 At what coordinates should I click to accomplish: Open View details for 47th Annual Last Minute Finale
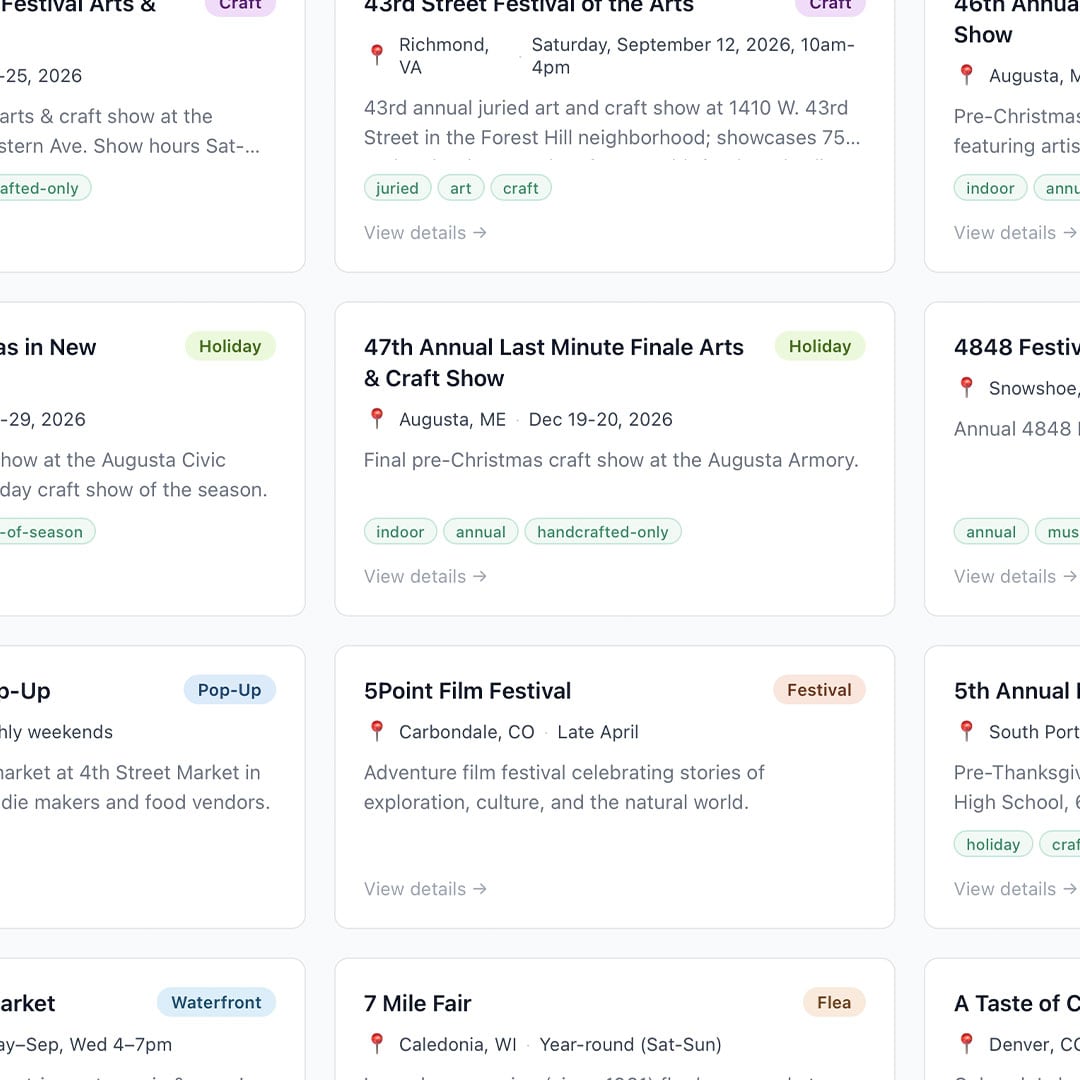click(x=426, y=577)
